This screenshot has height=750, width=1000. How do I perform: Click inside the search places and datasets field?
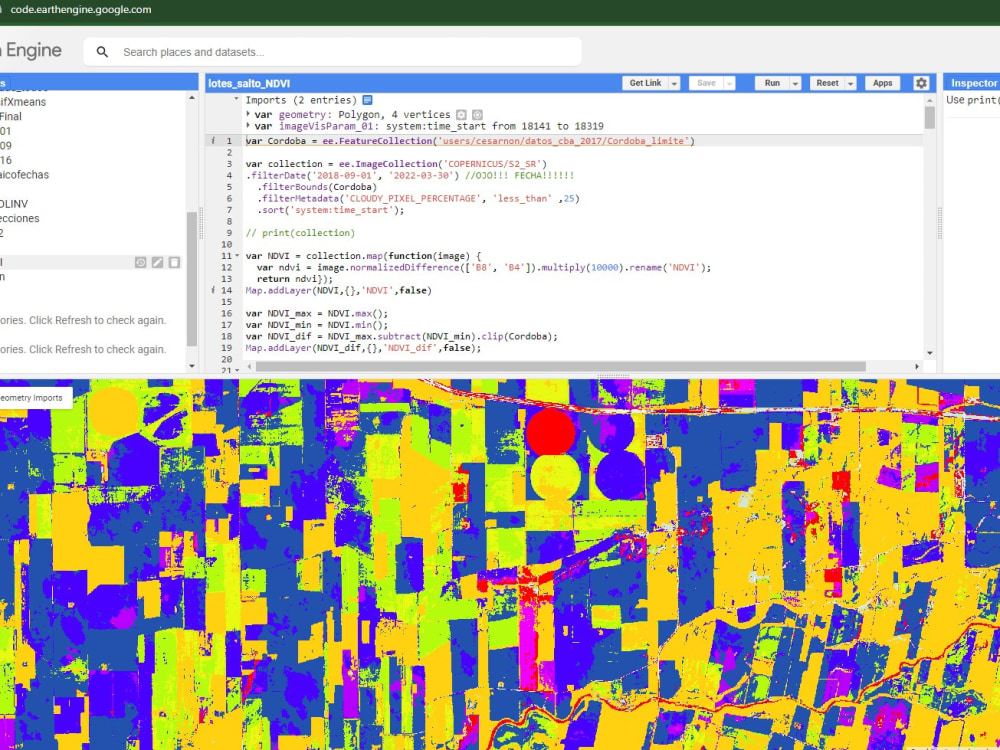tap(300, 51)
